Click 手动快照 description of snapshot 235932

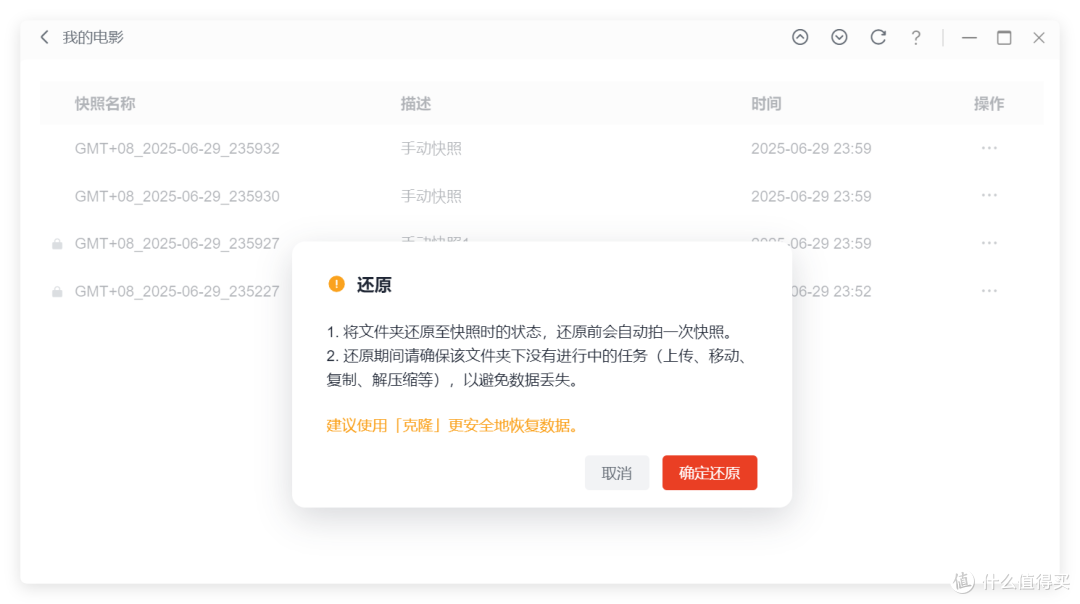click(x=431, y=149)
